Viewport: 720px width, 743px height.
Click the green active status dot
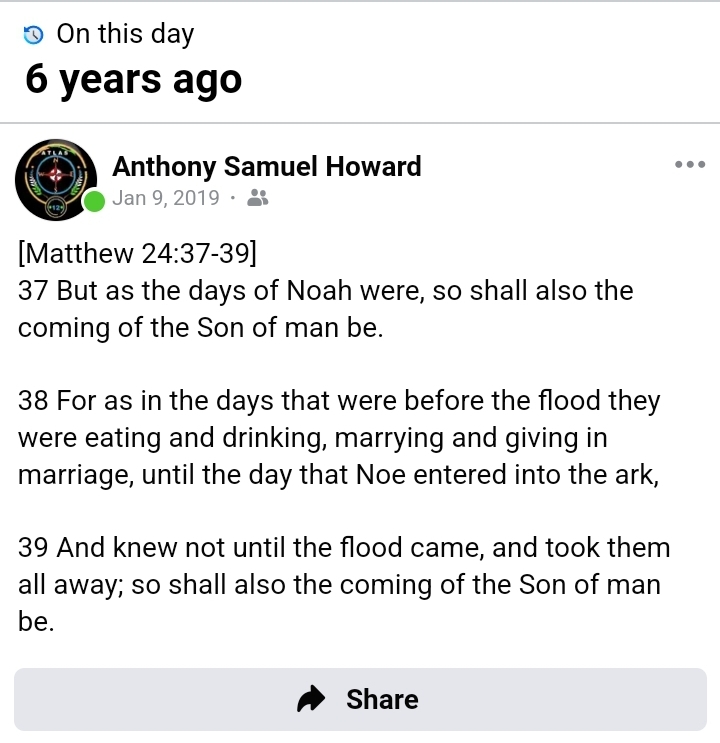point(94,201)
